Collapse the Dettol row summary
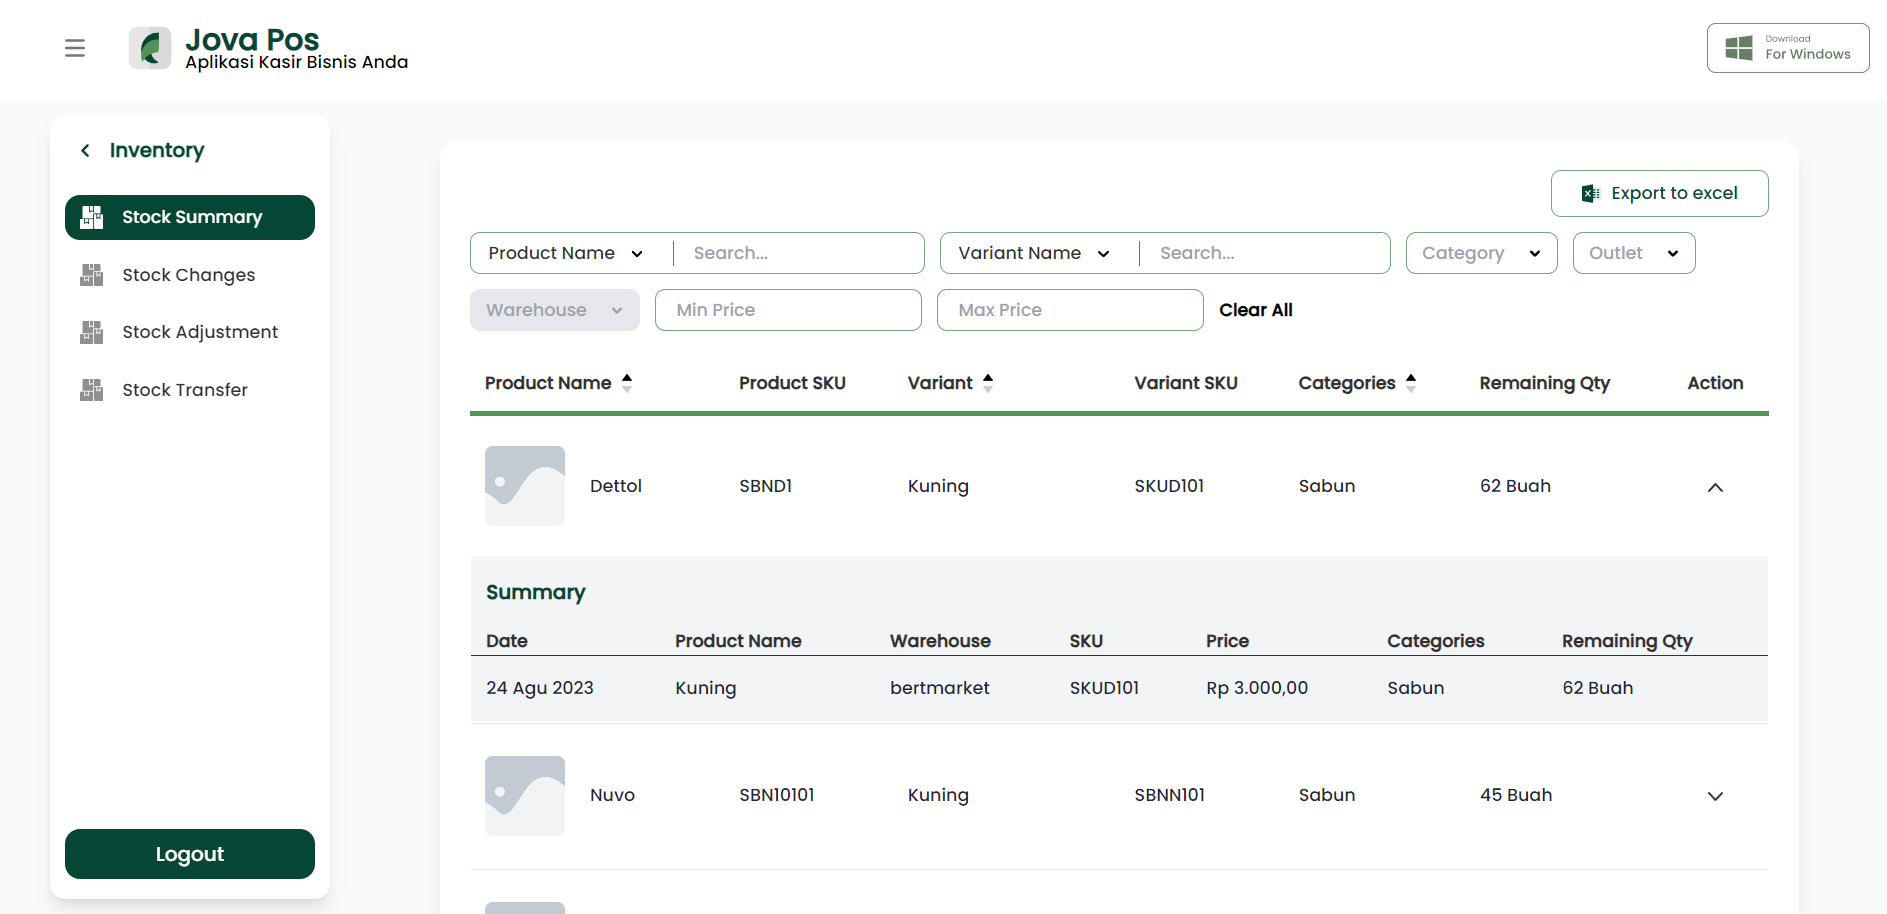This screenshot has width=1887, height=914. (x=1715, y=487)
